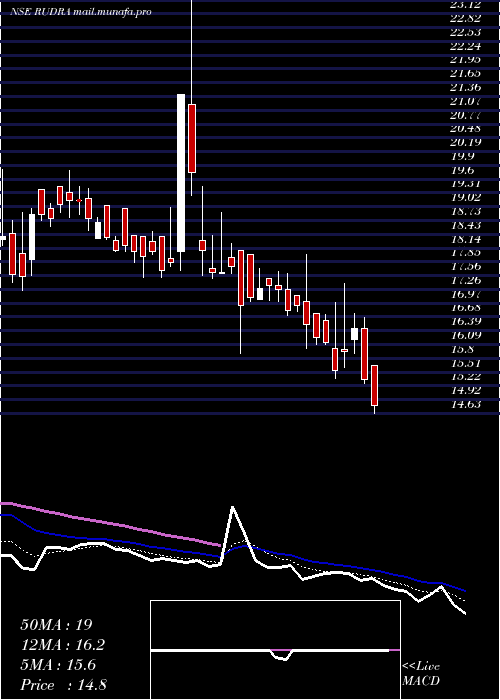Open the <<Live MACD label

coord(421,674)
